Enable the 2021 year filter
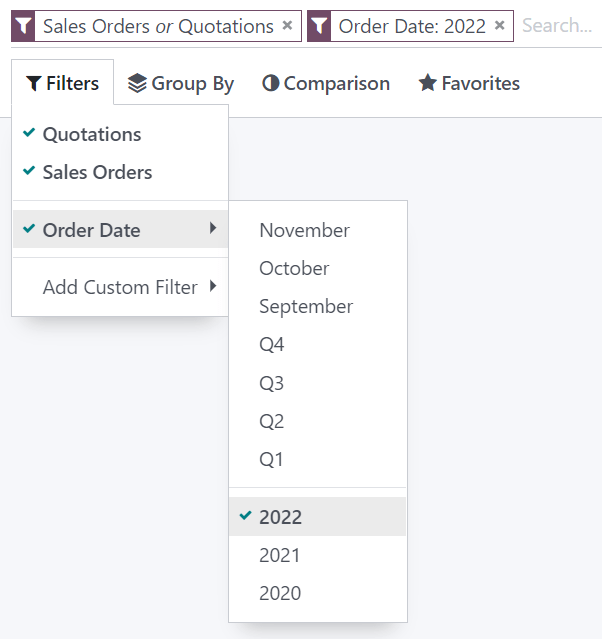This screenshot has width=602, height=639. (x=280, y=555)
